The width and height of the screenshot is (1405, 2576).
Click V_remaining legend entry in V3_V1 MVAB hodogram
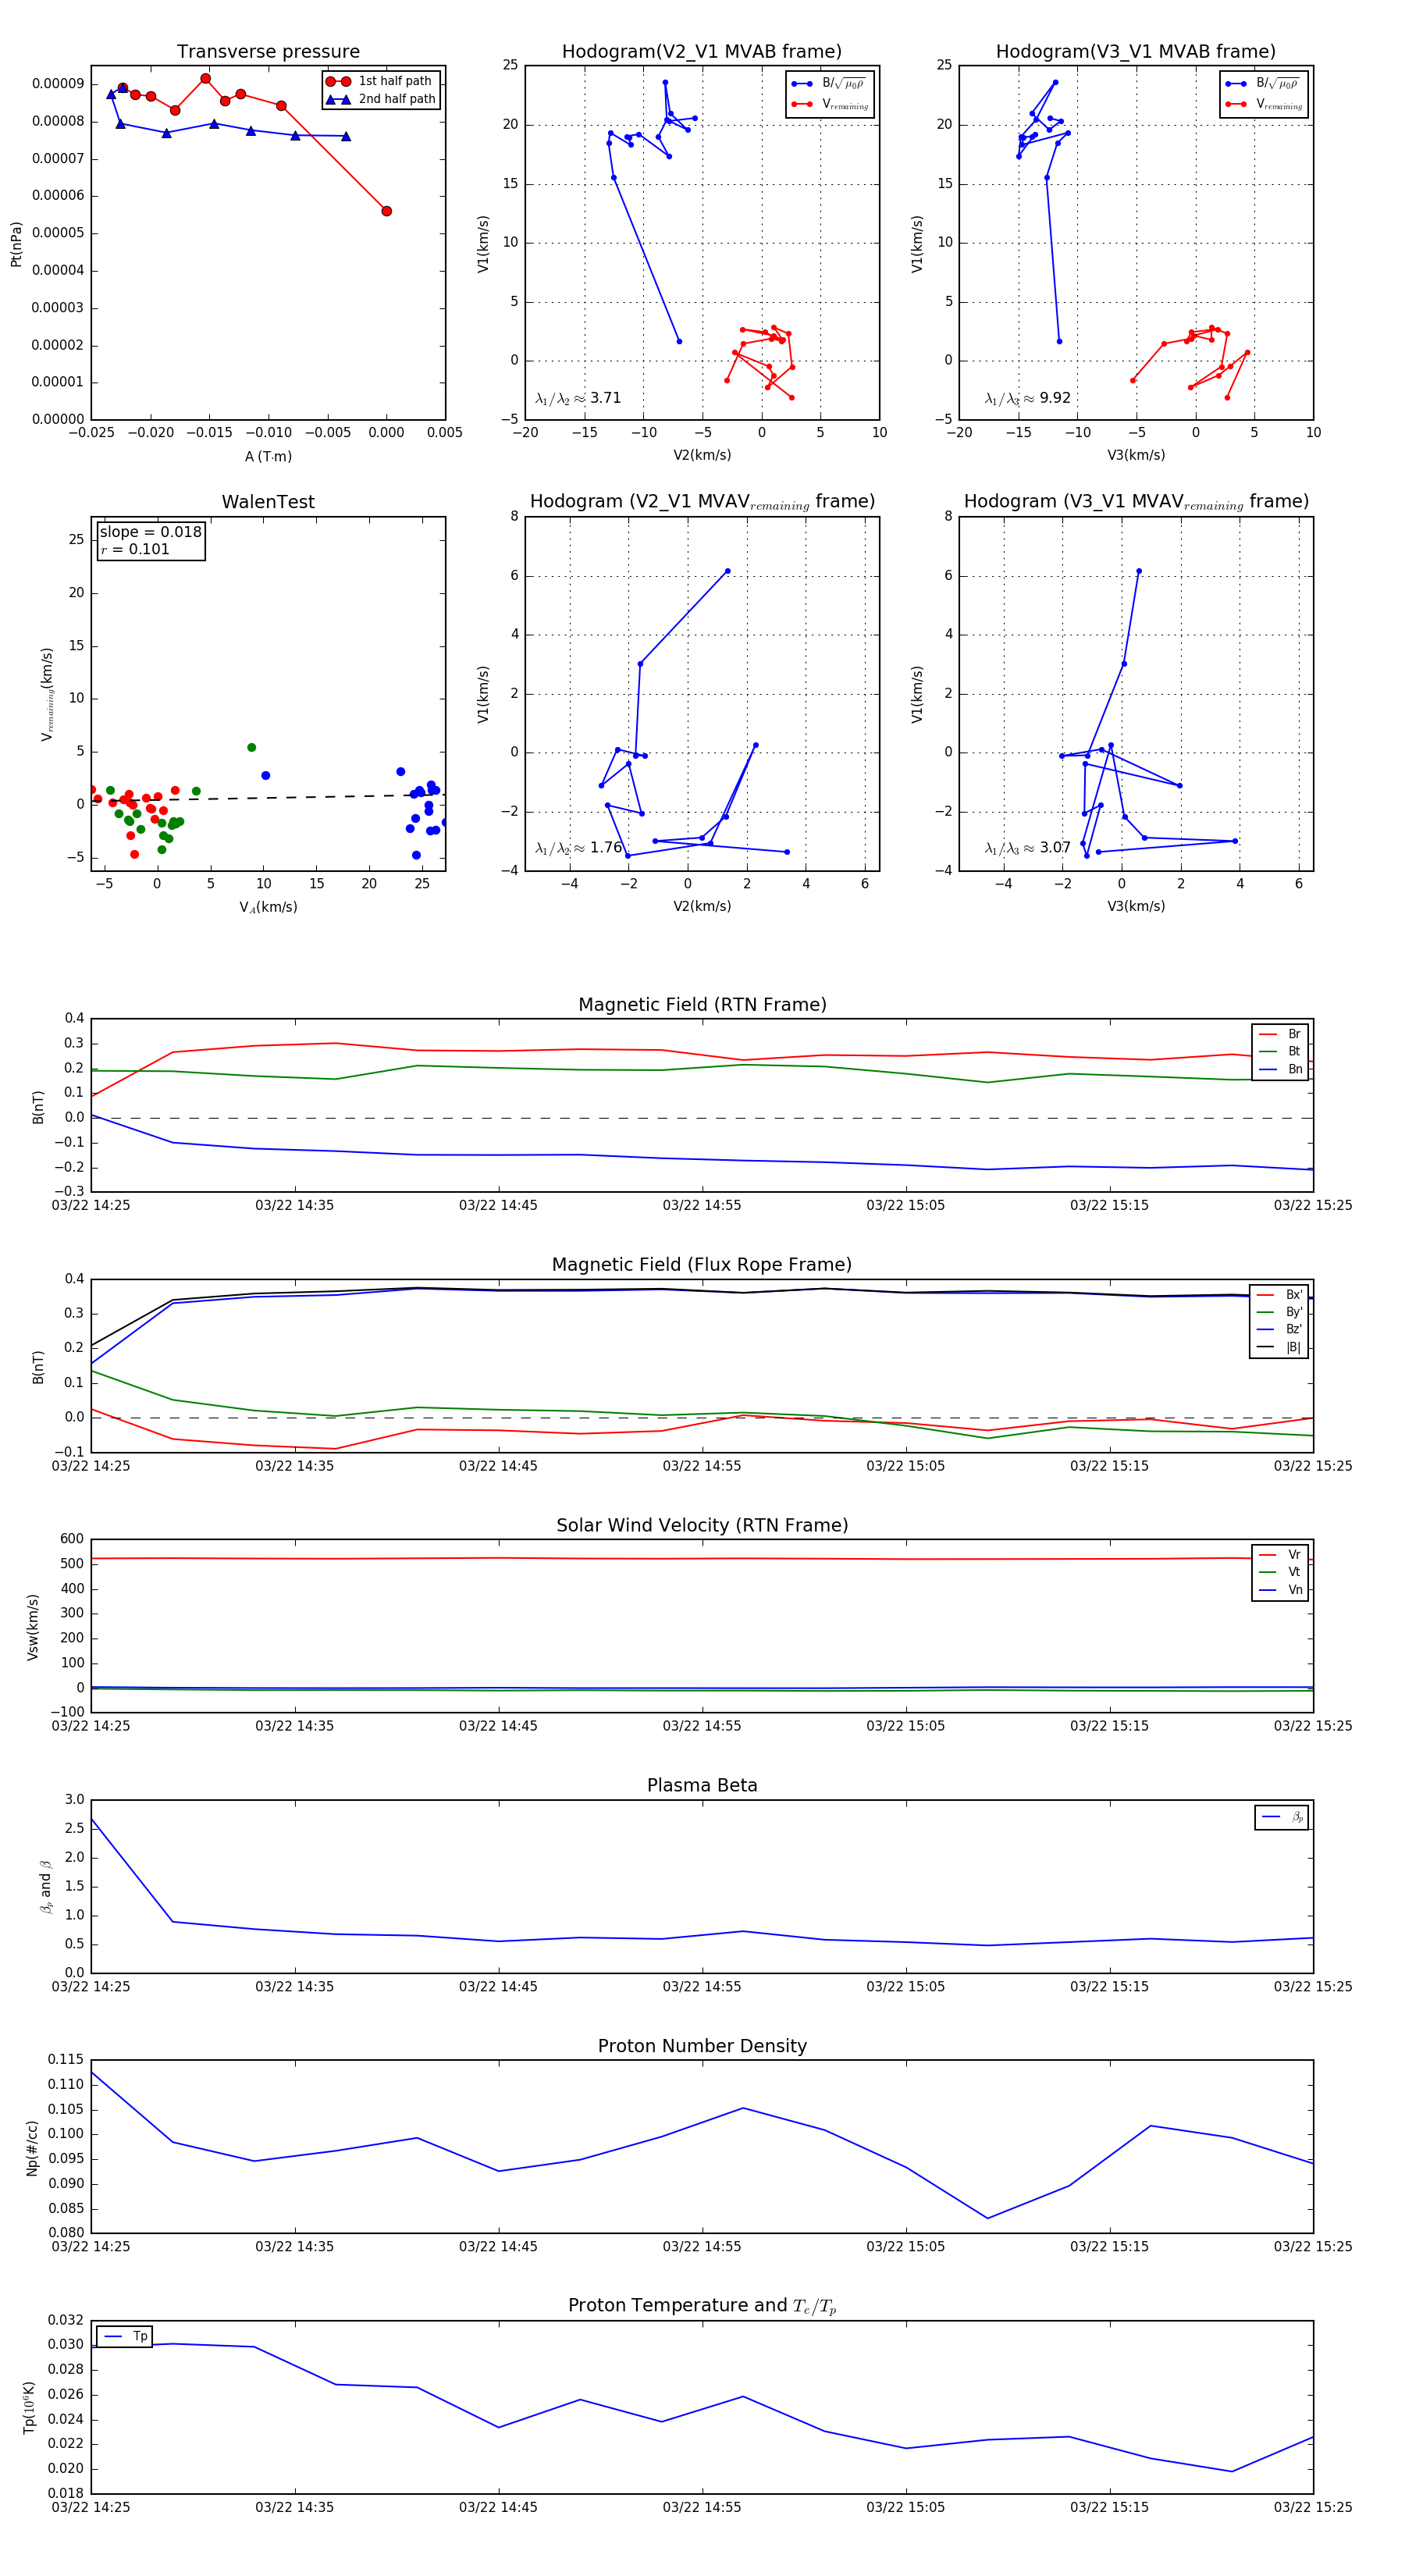tap(1264, 104)
